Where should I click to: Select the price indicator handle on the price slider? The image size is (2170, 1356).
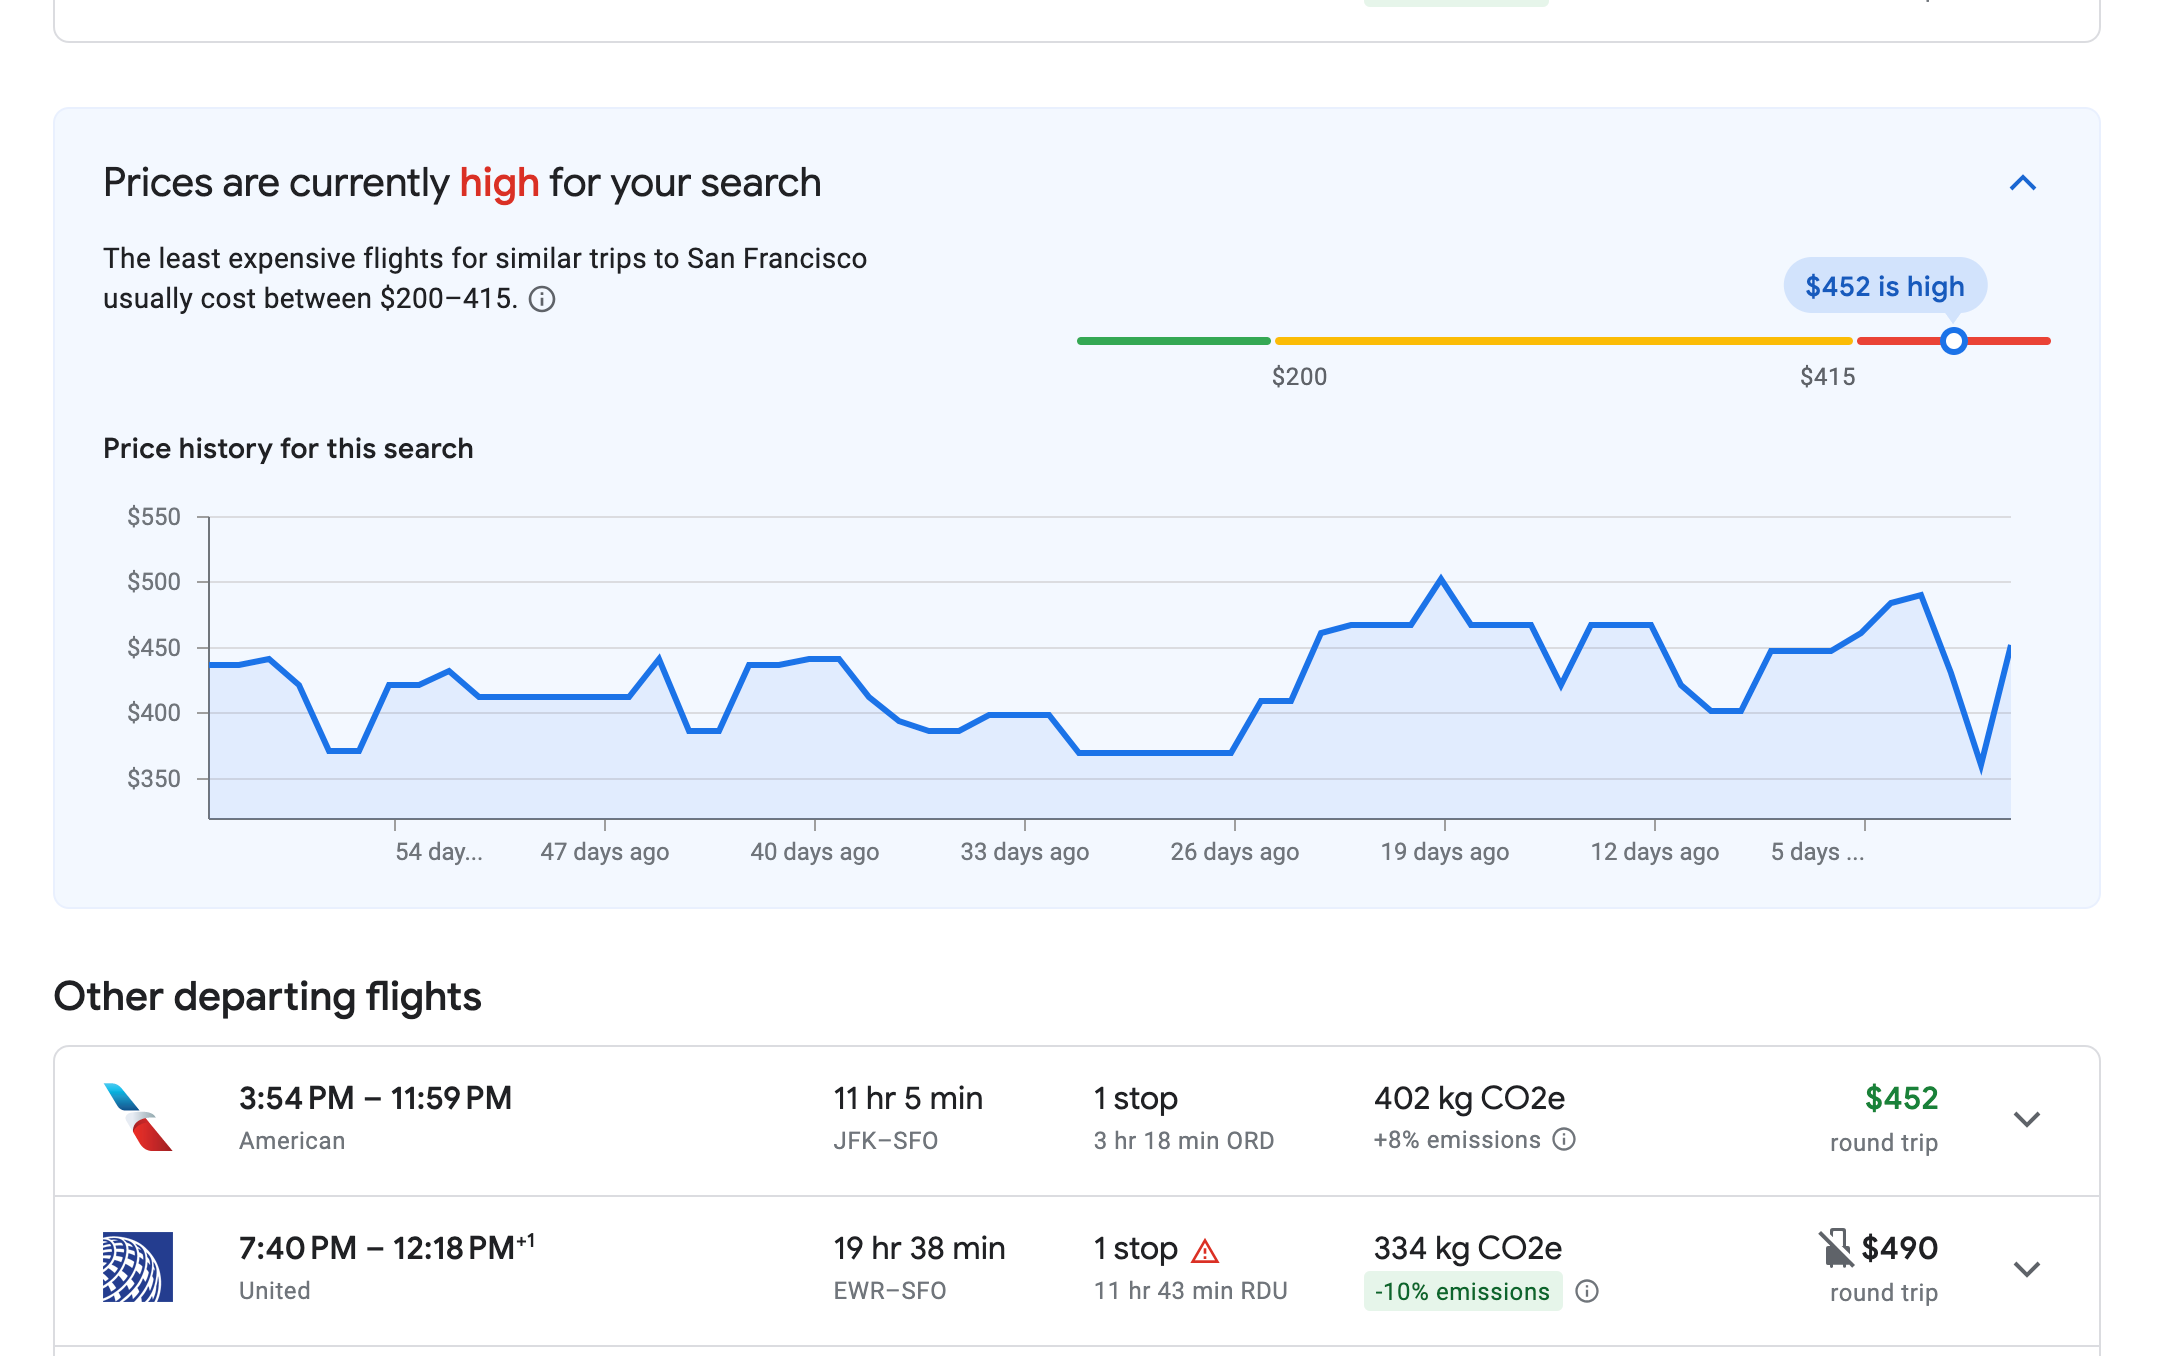1954,341
